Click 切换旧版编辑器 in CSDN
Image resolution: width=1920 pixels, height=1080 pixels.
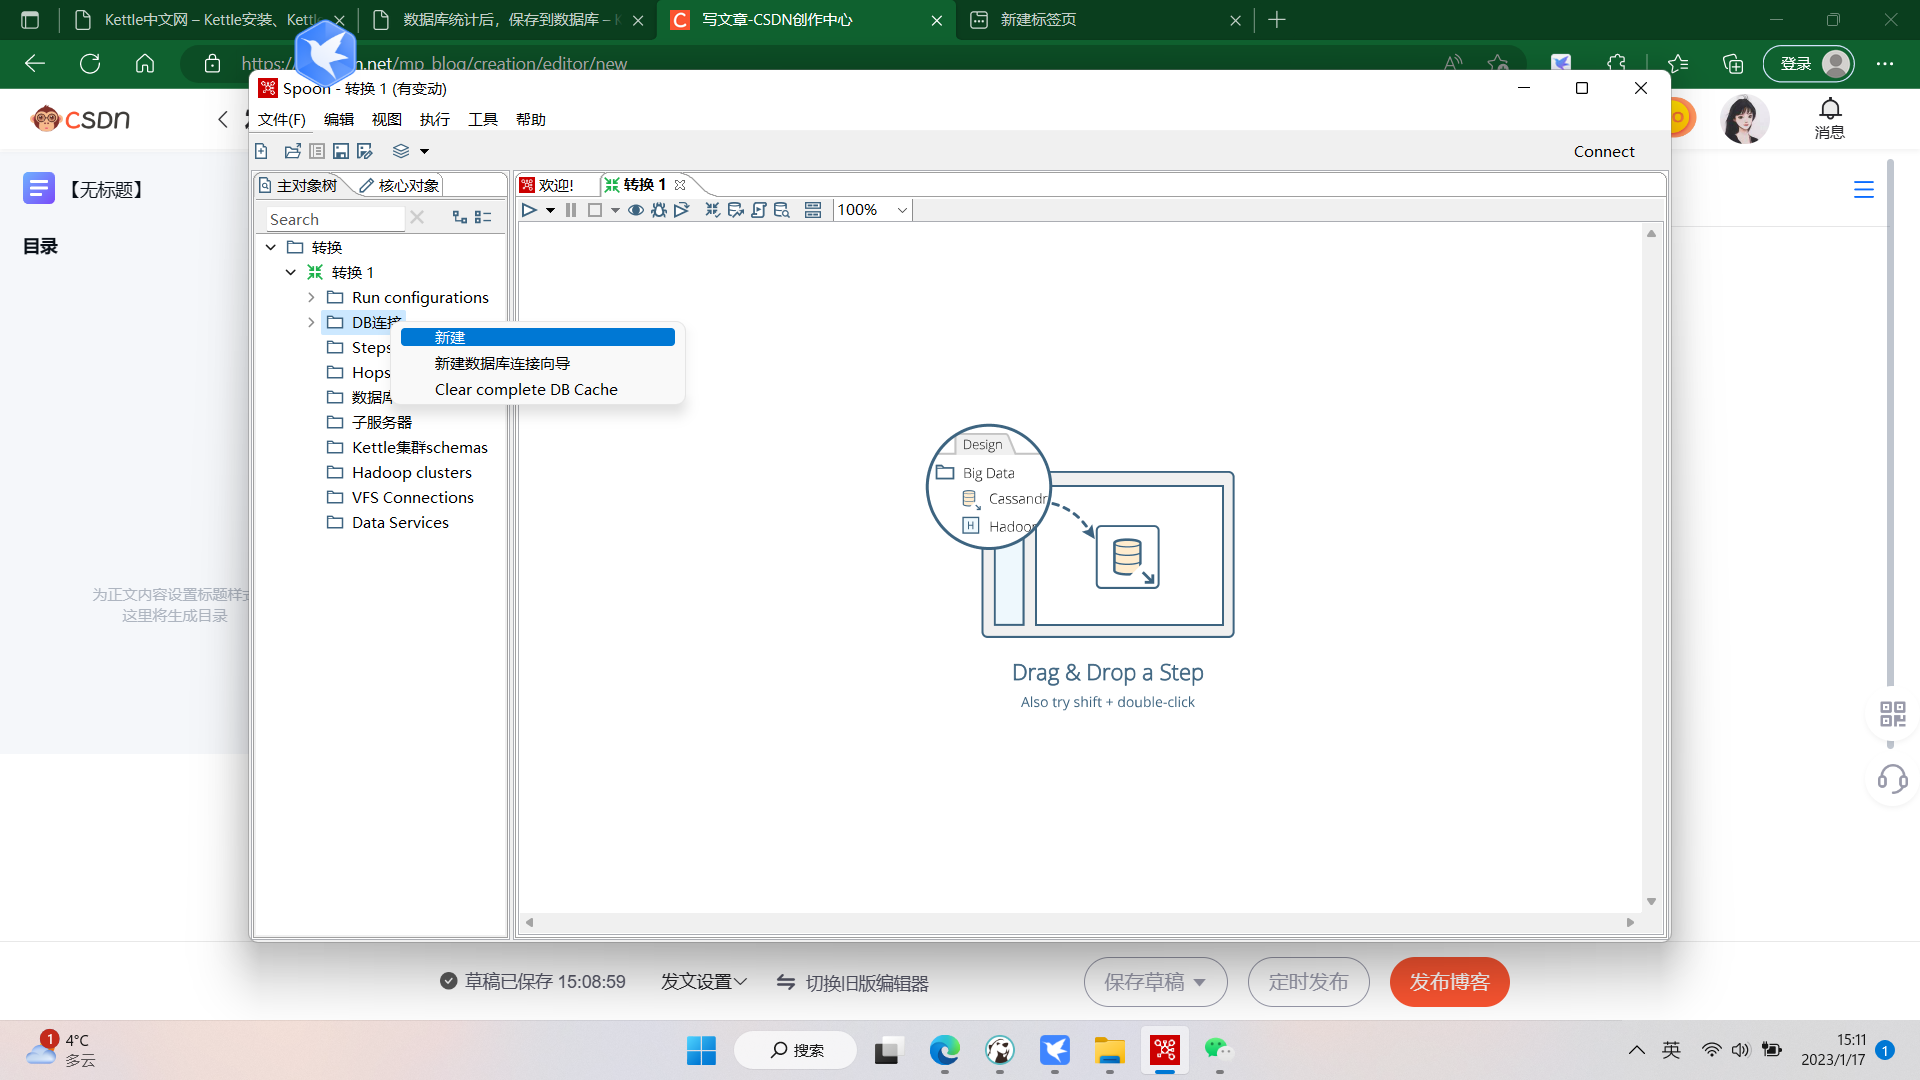click(x=853, y=983)
